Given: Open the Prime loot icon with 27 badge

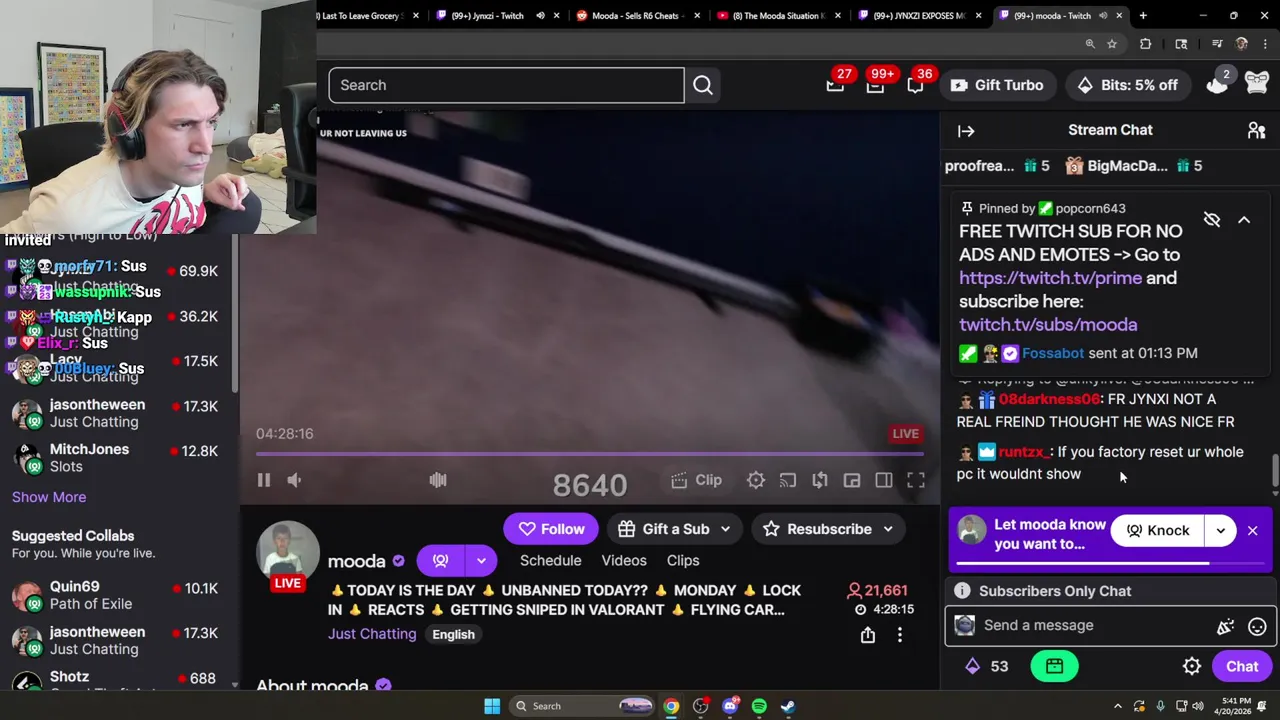Looking at the screenshot, I should [x=835, y=85].
